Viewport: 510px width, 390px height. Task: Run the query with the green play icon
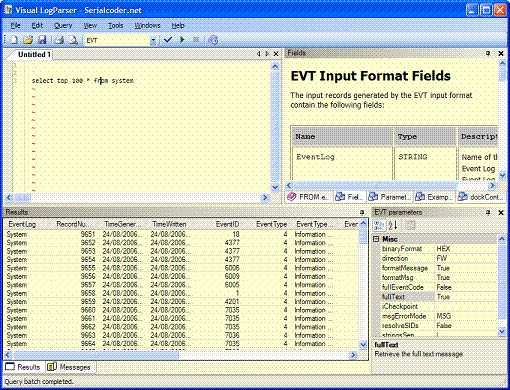[182, 40]
